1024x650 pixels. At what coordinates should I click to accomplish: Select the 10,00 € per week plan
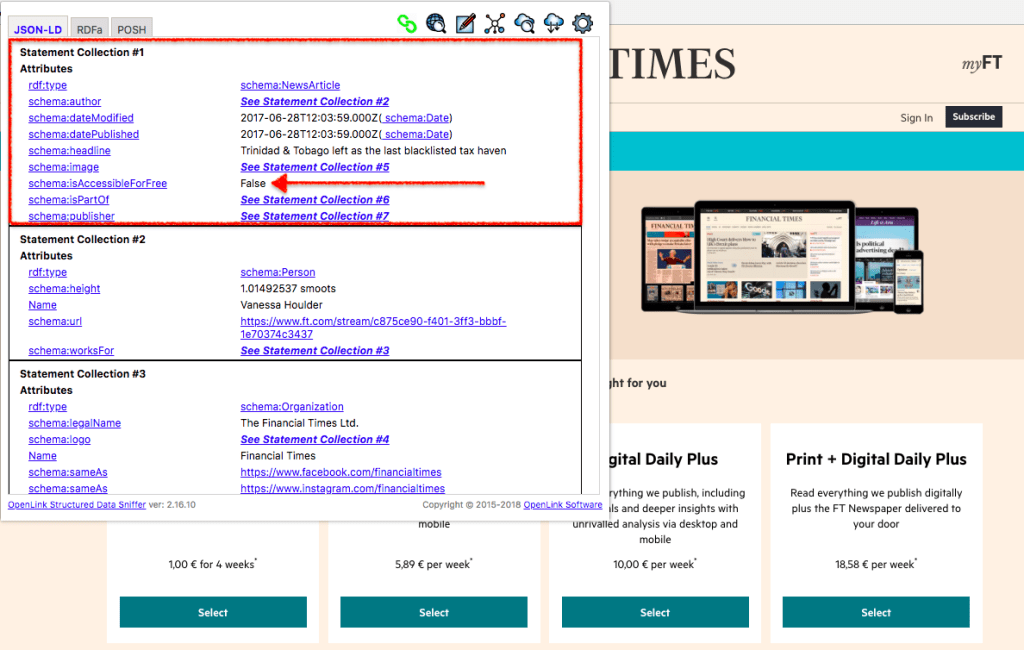pos(655,612)
